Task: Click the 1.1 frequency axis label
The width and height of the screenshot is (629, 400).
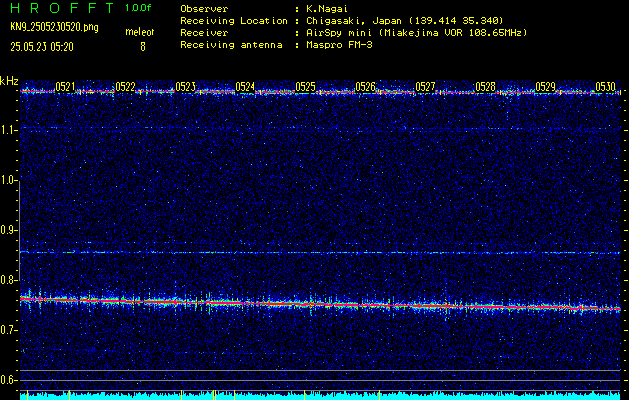Action: click(x=9, y=130)
